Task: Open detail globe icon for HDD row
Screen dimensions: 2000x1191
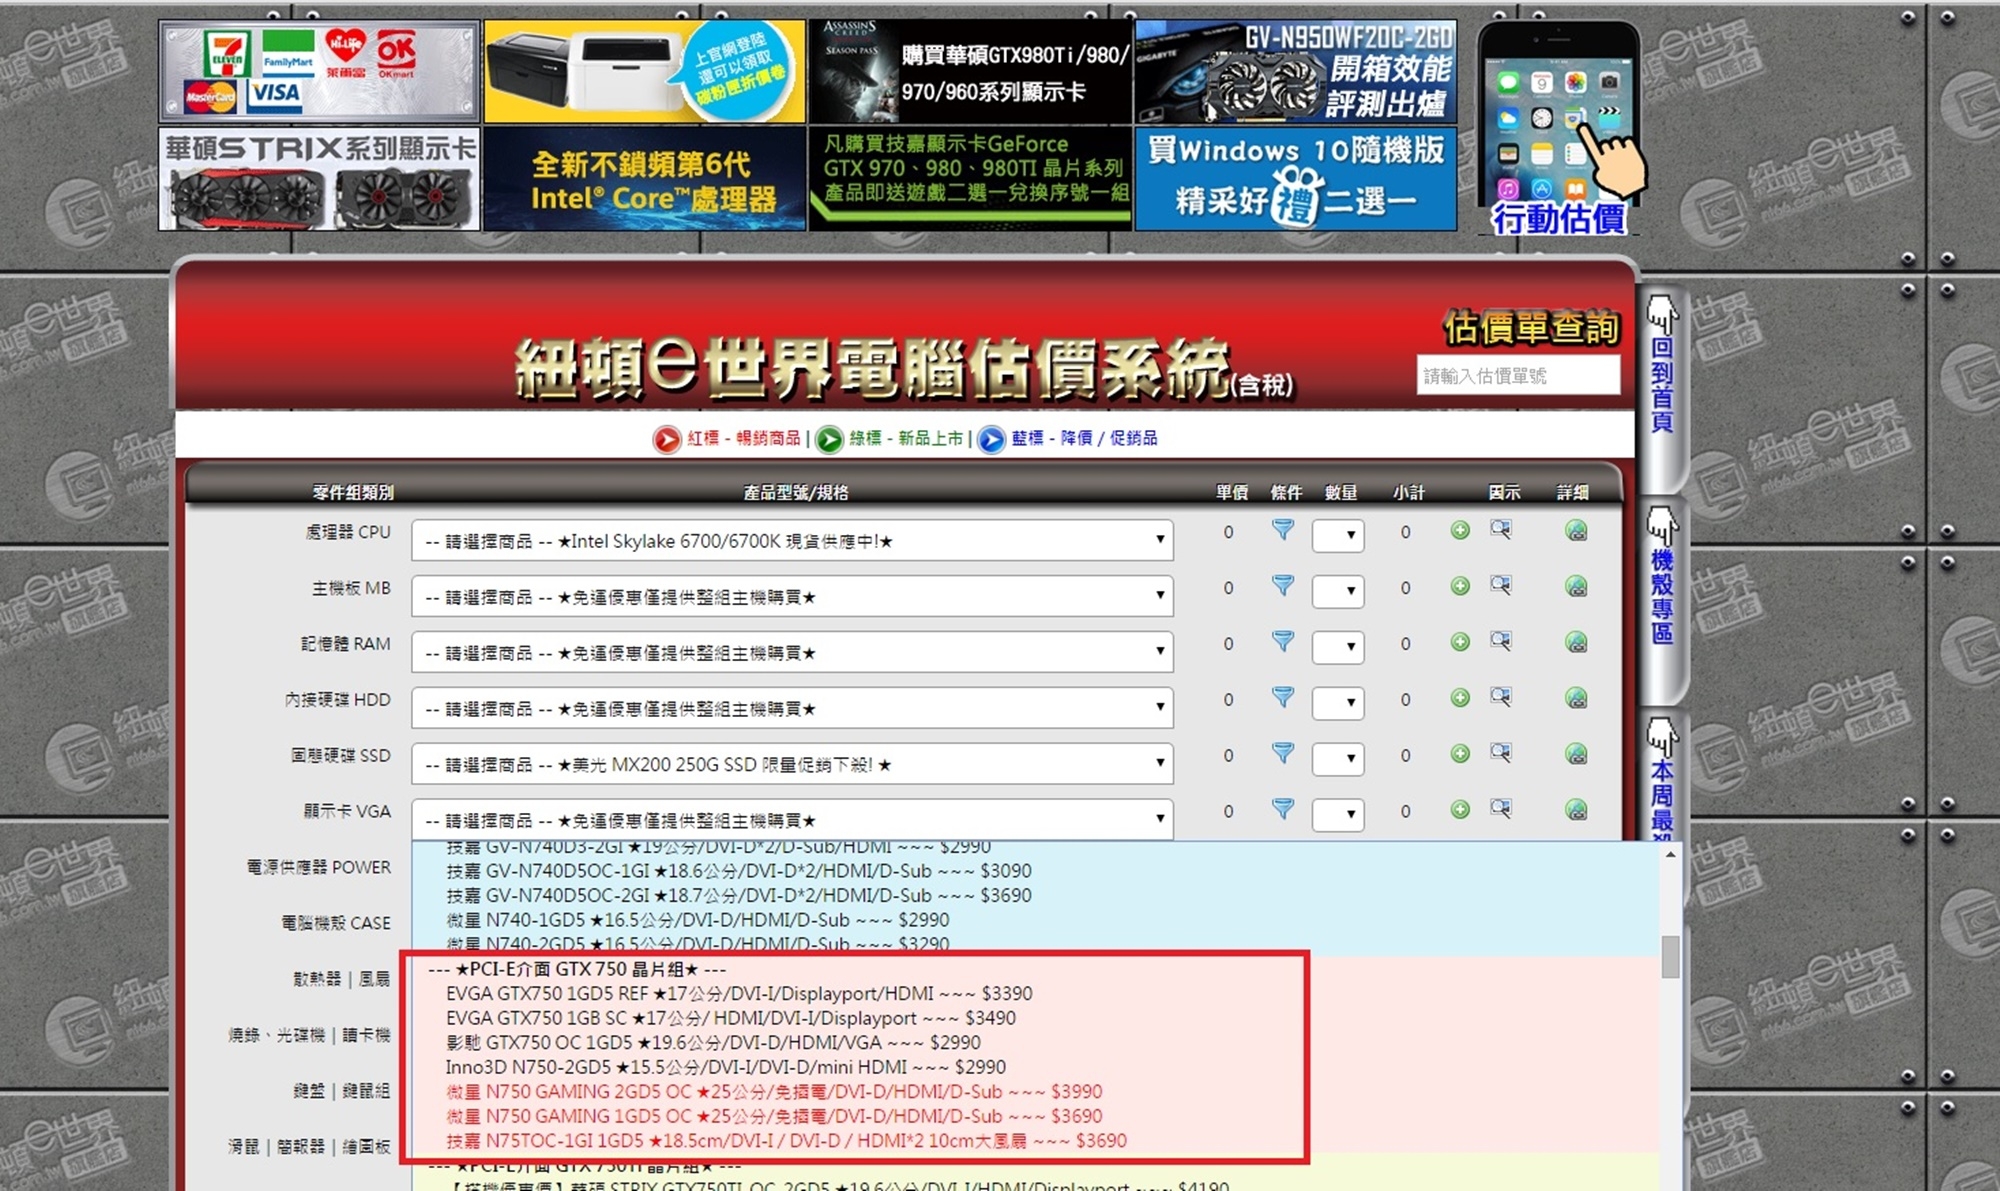Action: pos(1576,699)
